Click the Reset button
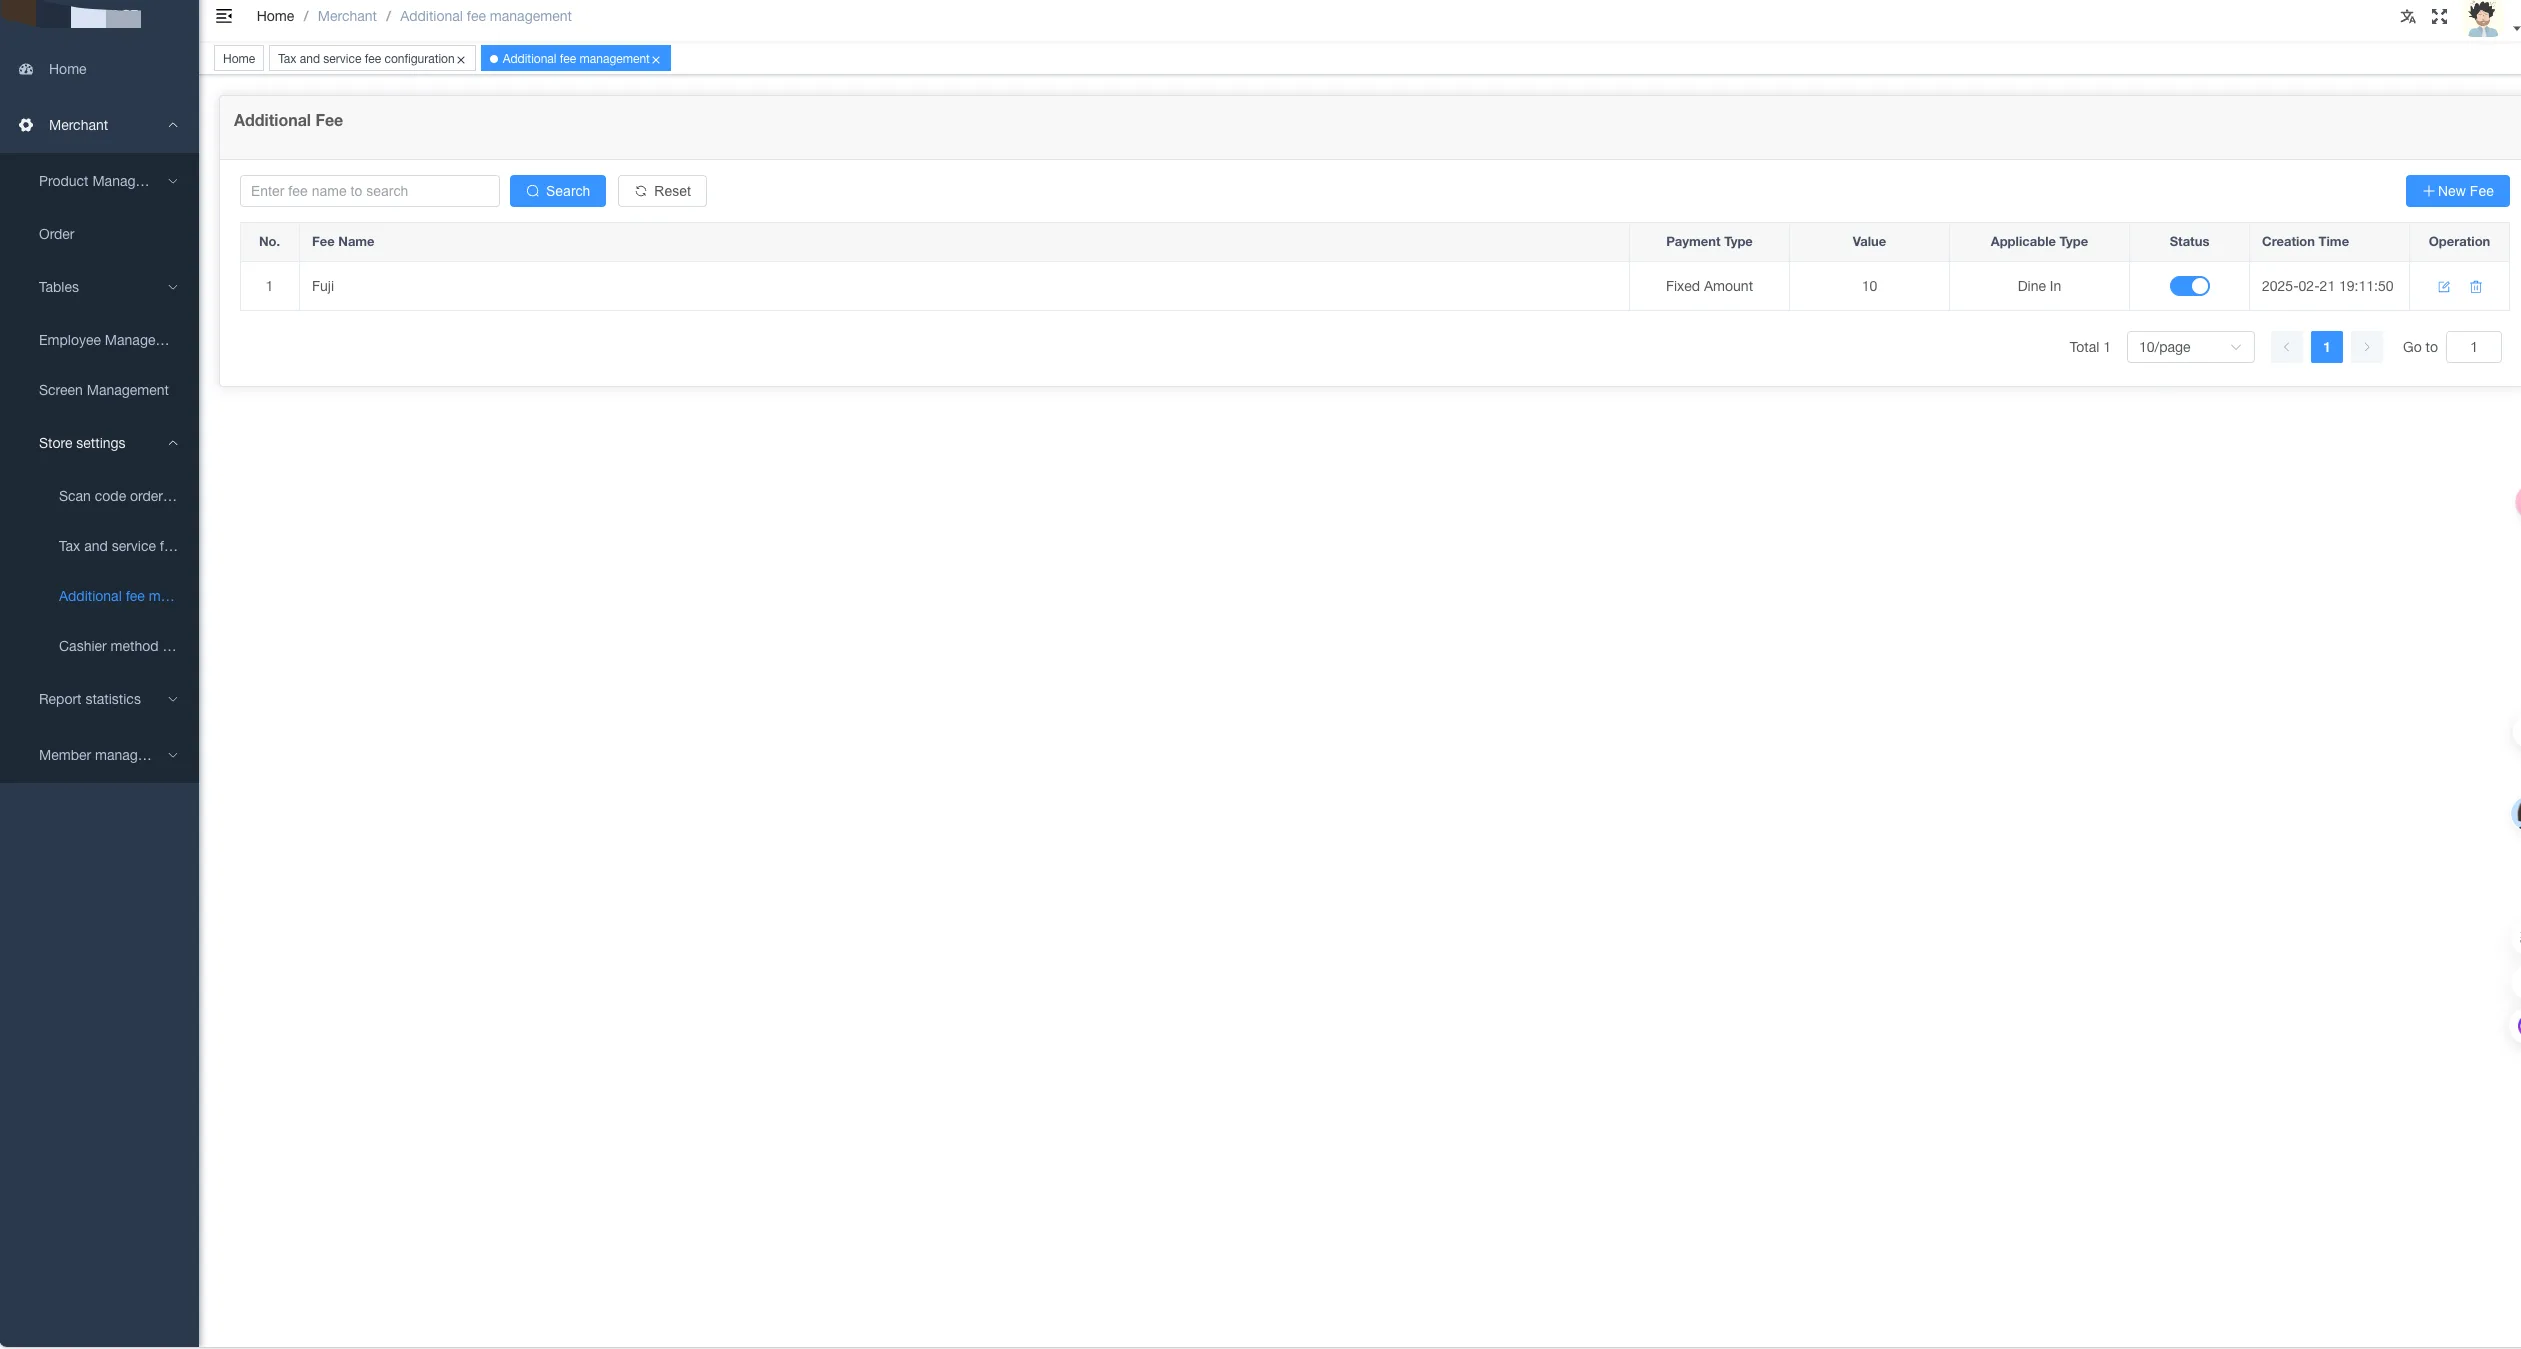 click(x=662, y=191)
